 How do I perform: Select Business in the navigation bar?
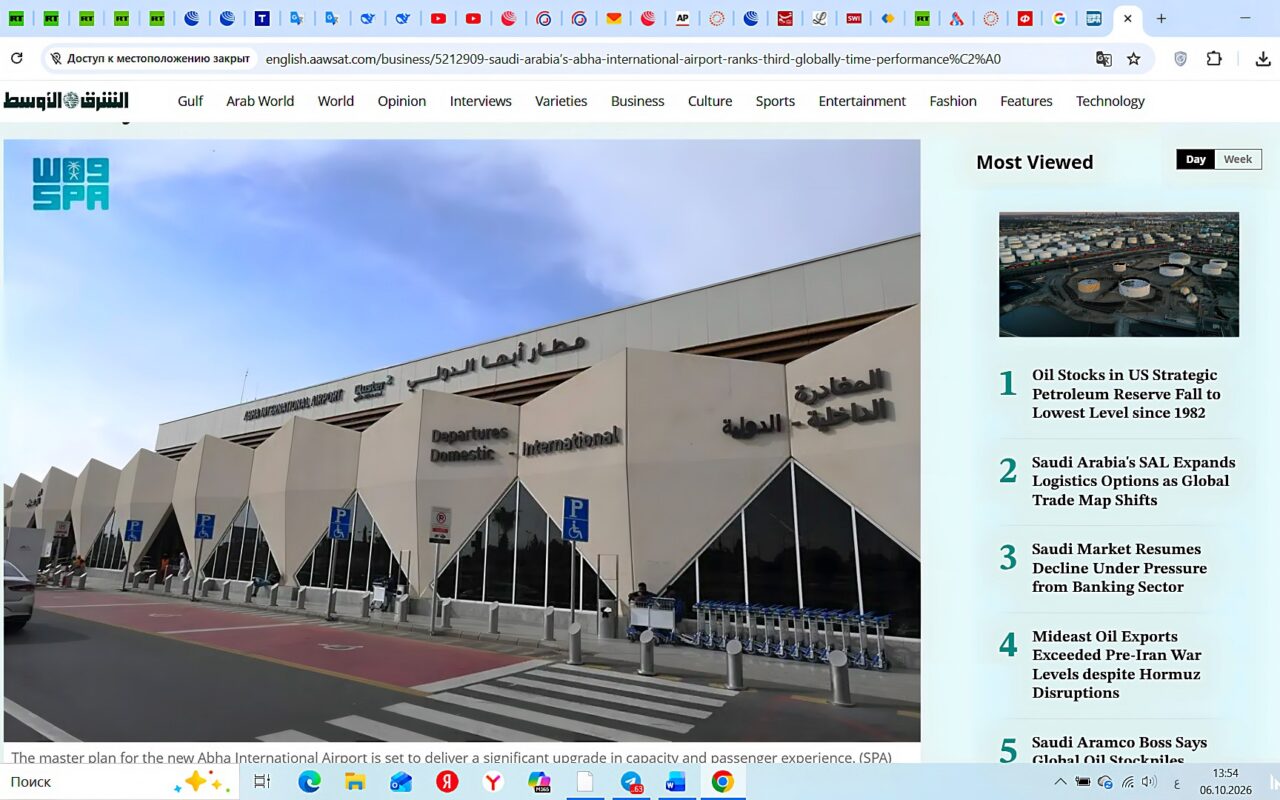coord(638,101)
